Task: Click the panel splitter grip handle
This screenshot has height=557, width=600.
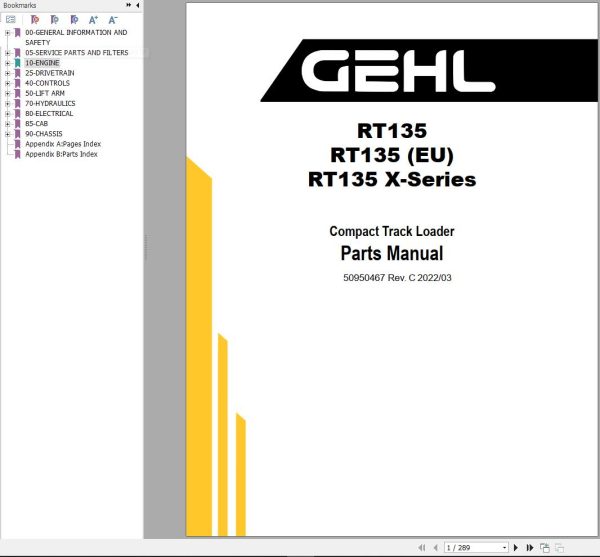Action: [146, 248]
